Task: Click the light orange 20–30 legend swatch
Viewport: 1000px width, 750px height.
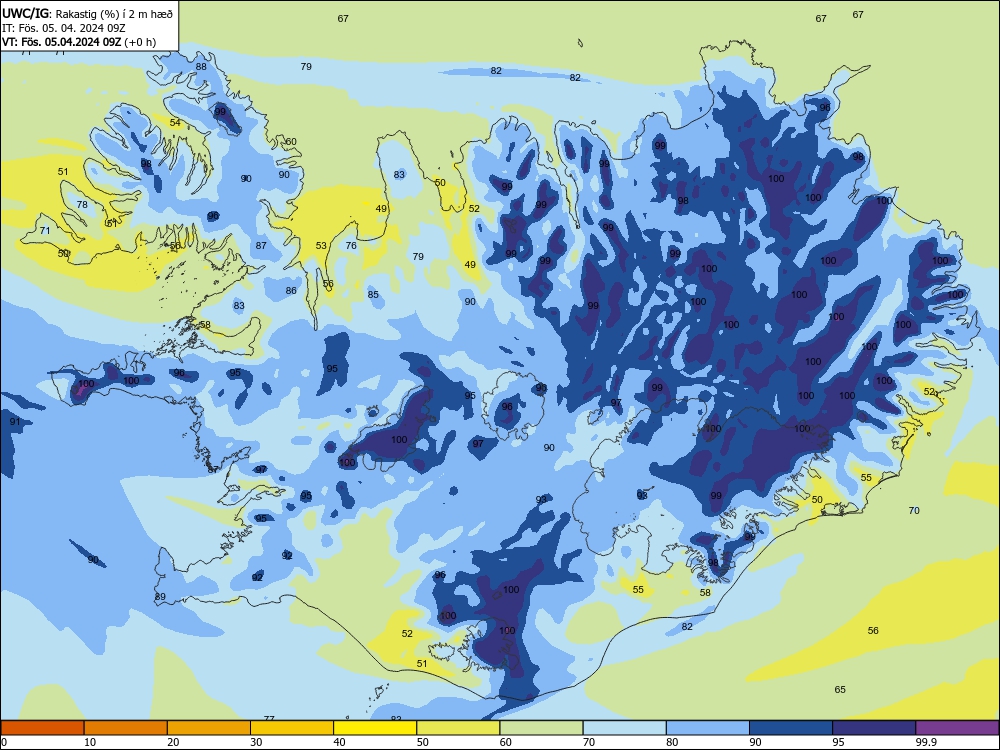Action: (209, 728)
